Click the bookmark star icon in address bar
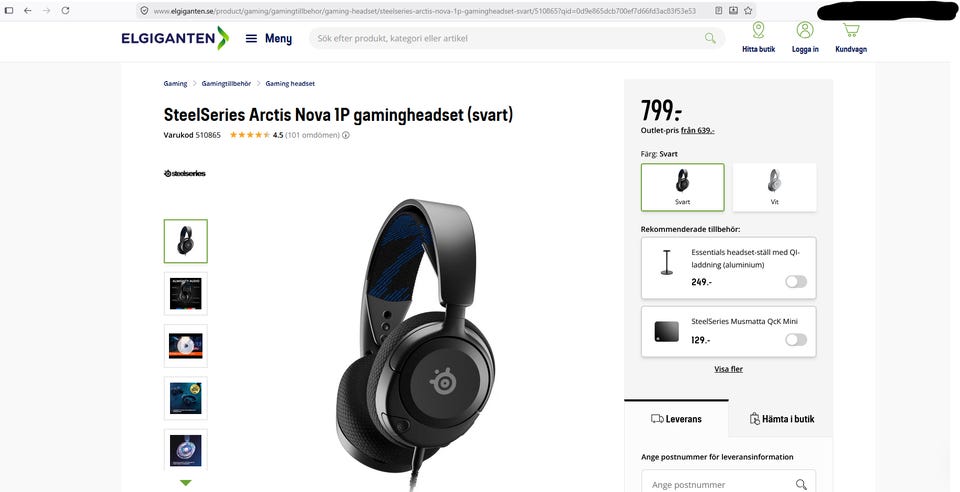Viewport: 960px width, 492px height. click(748, 10)
